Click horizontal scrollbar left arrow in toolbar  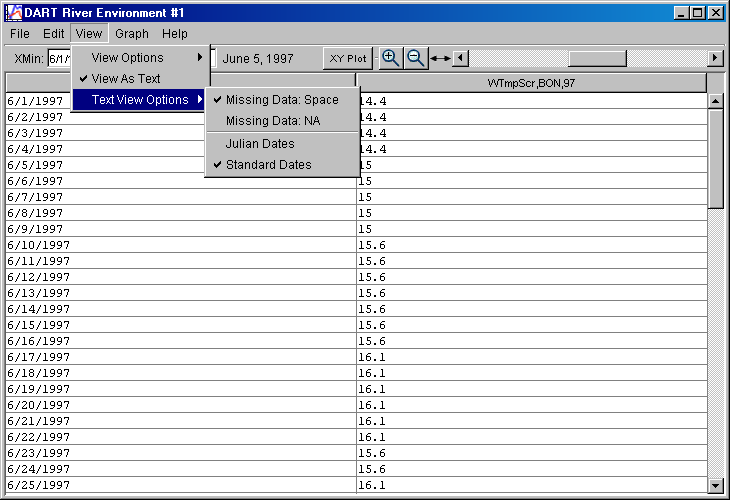(460, 59)
